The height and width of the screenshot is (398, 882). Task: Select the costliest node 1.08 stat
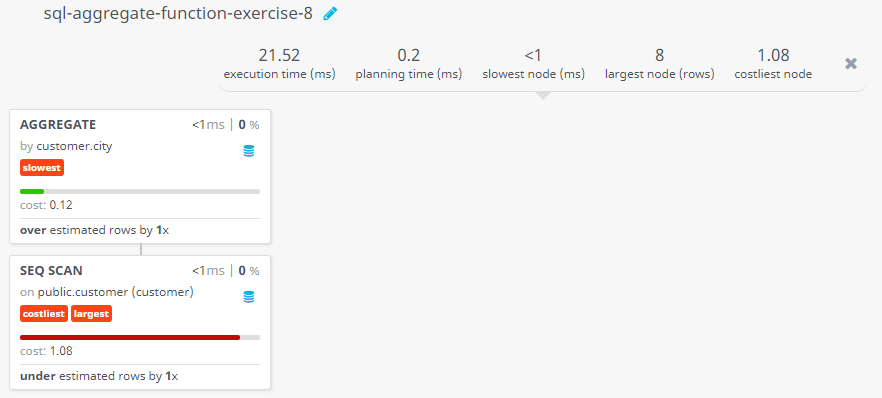coord(773,64)
